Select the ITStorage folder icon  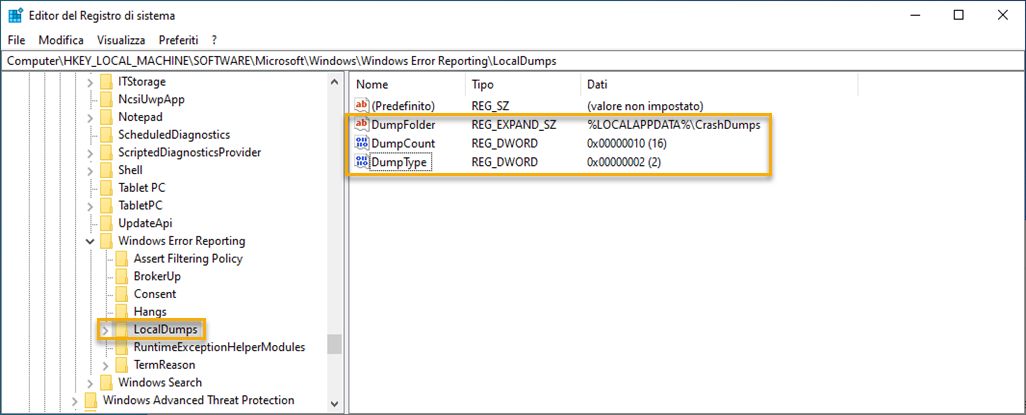point(106,82)
